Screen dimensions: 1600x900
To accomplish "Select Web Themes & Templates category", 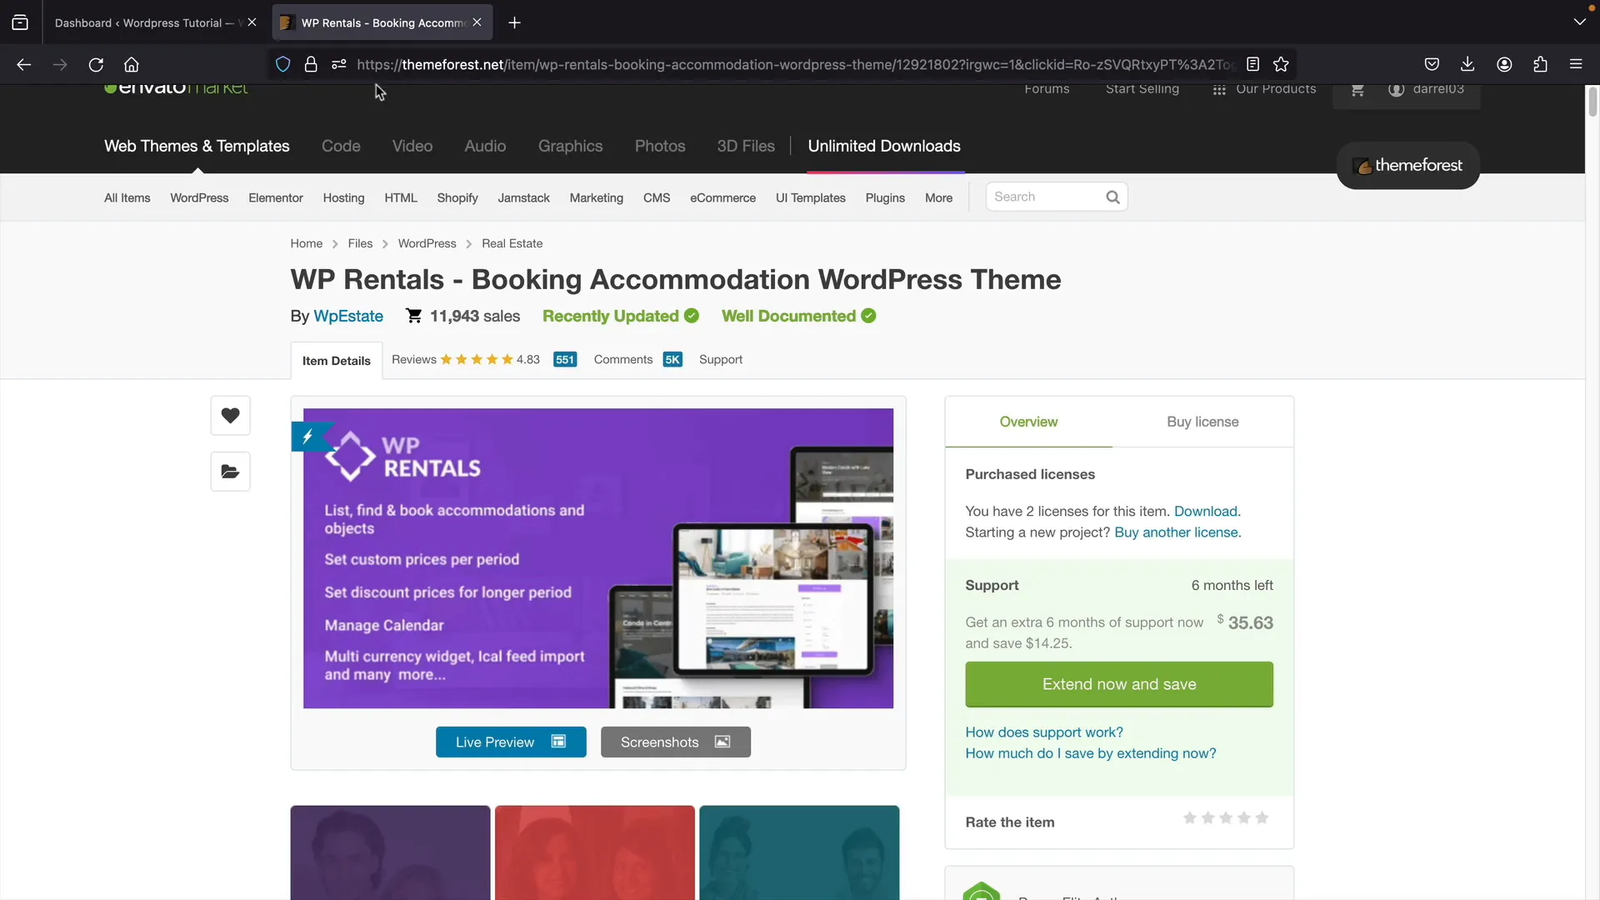I will [197, 146].
